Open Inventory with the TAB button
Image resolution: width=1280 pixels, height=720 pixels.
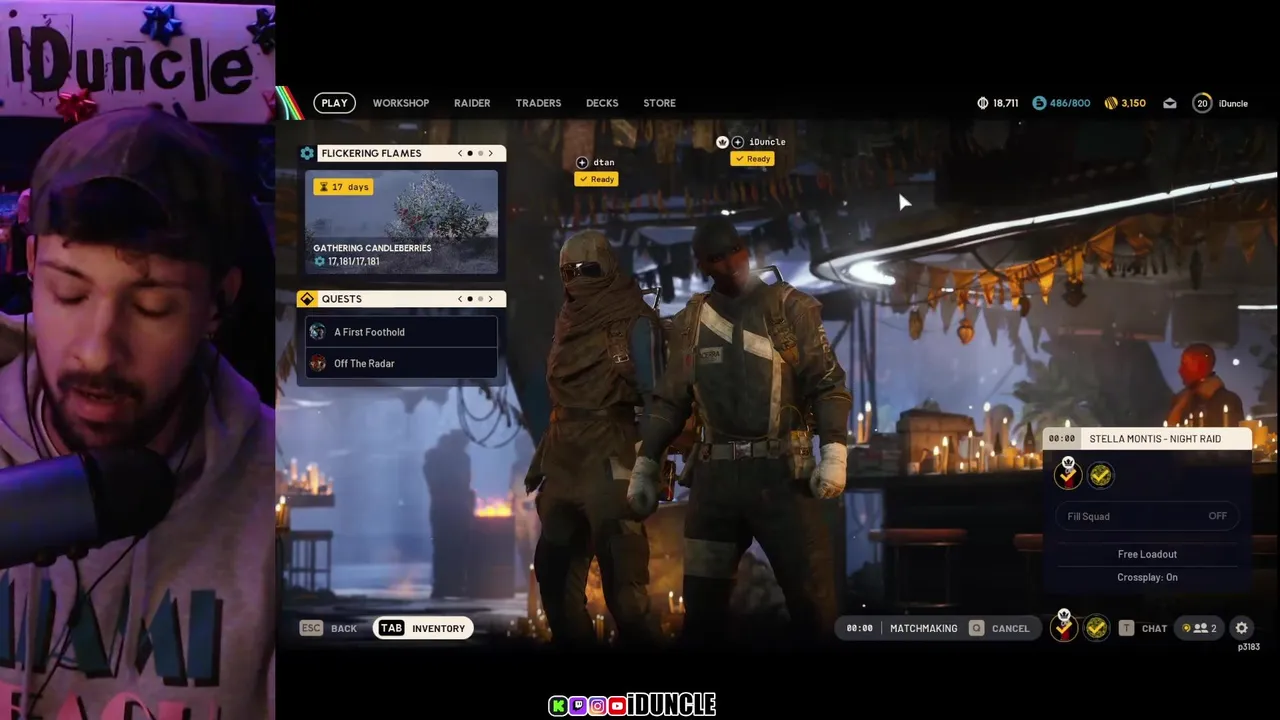422,628
